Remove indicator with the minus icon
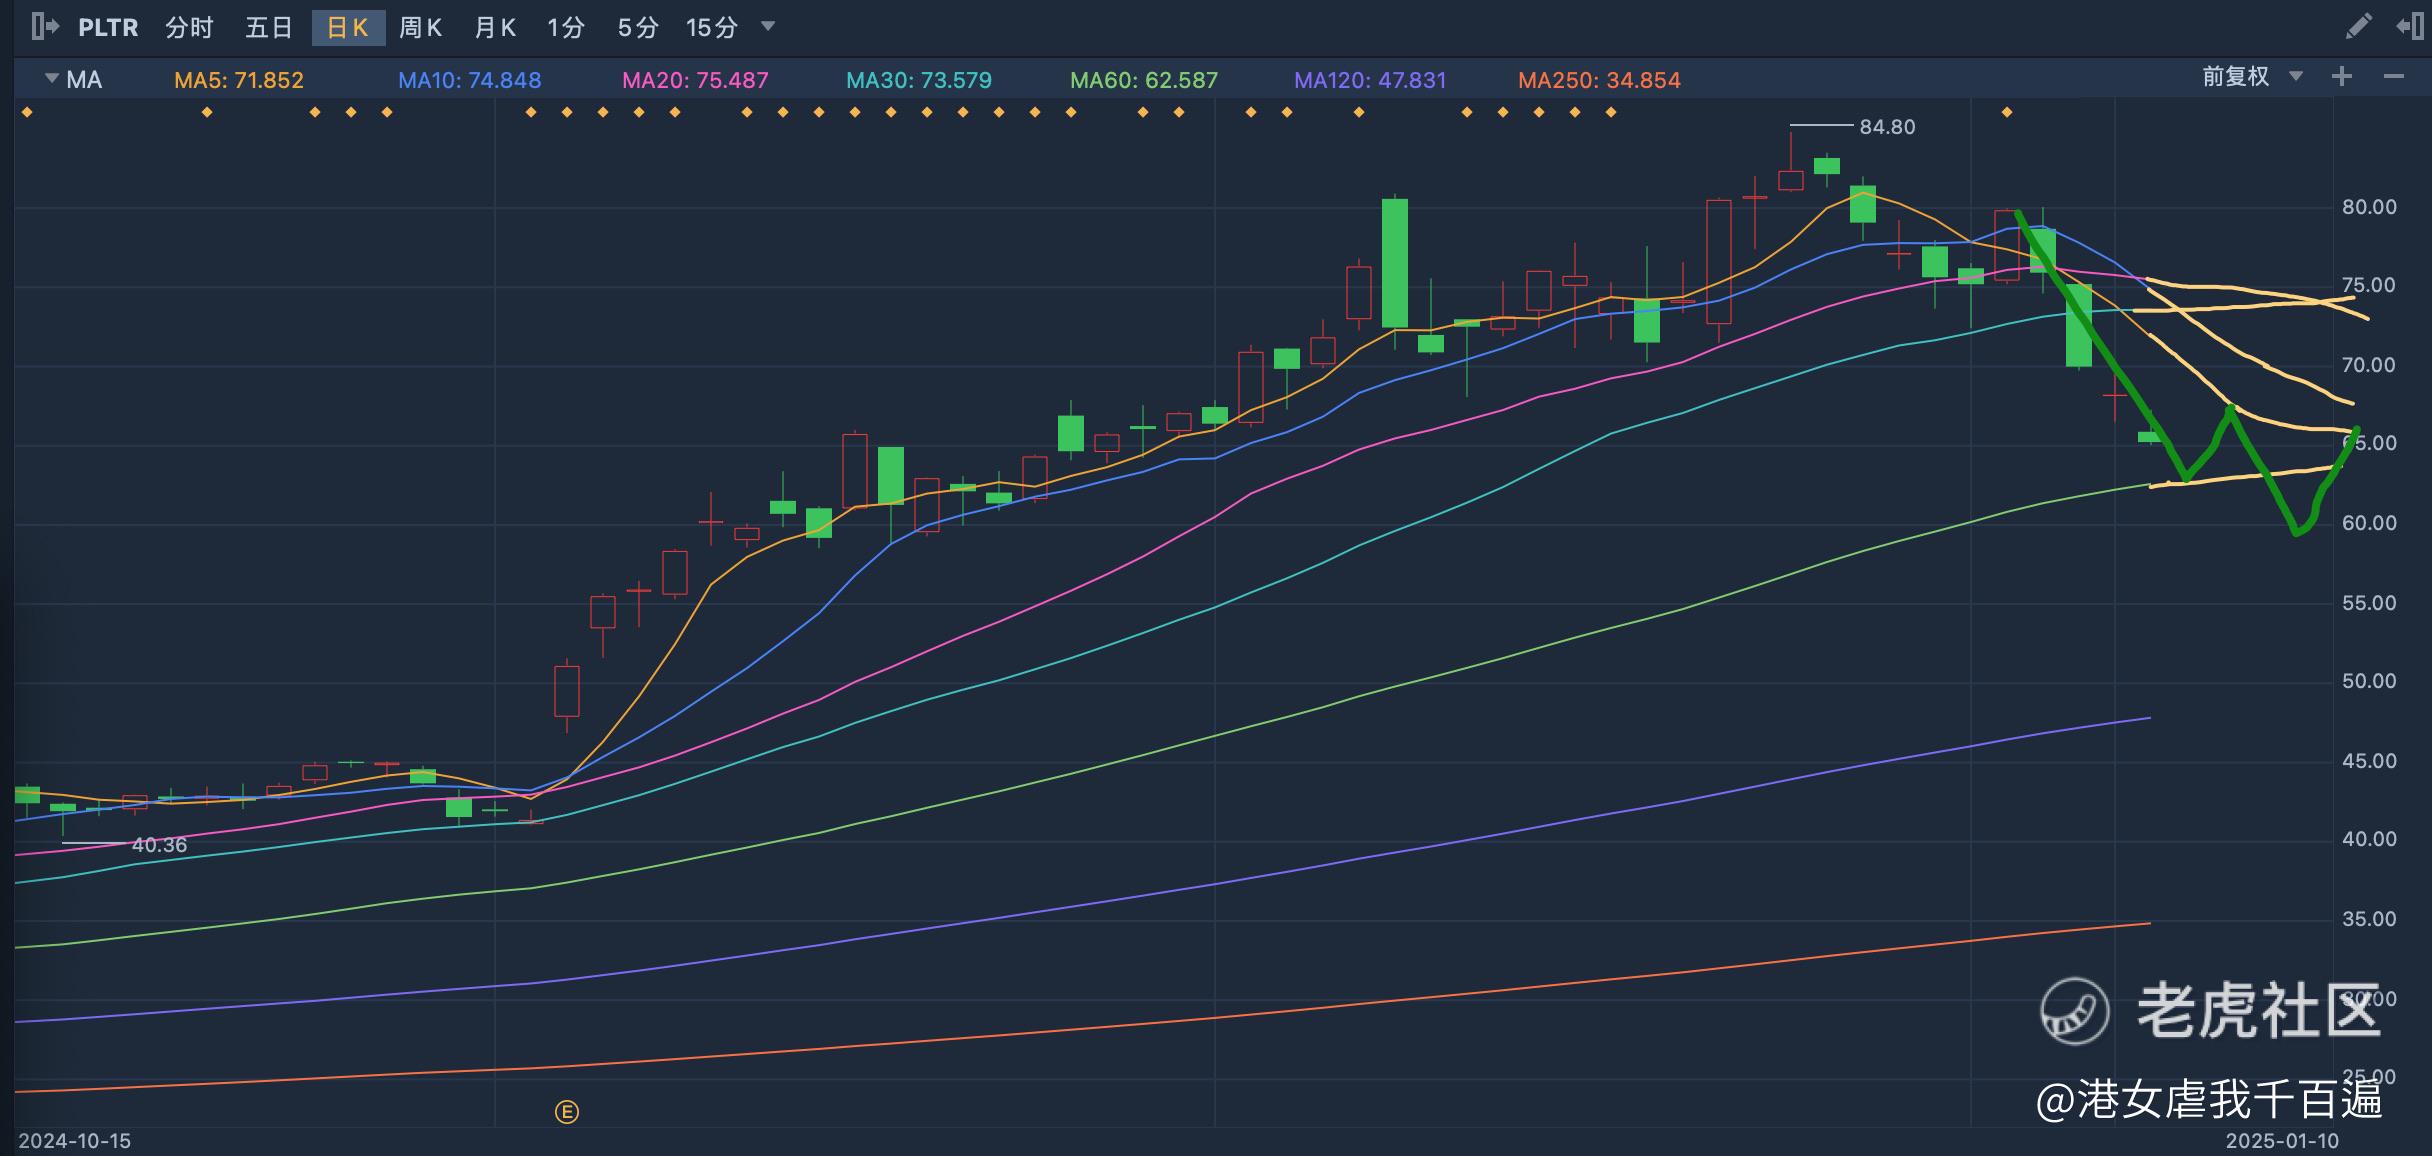Image resolution: width=2432 pixels, height=1156 pixels. click(x=2394, y=77)
